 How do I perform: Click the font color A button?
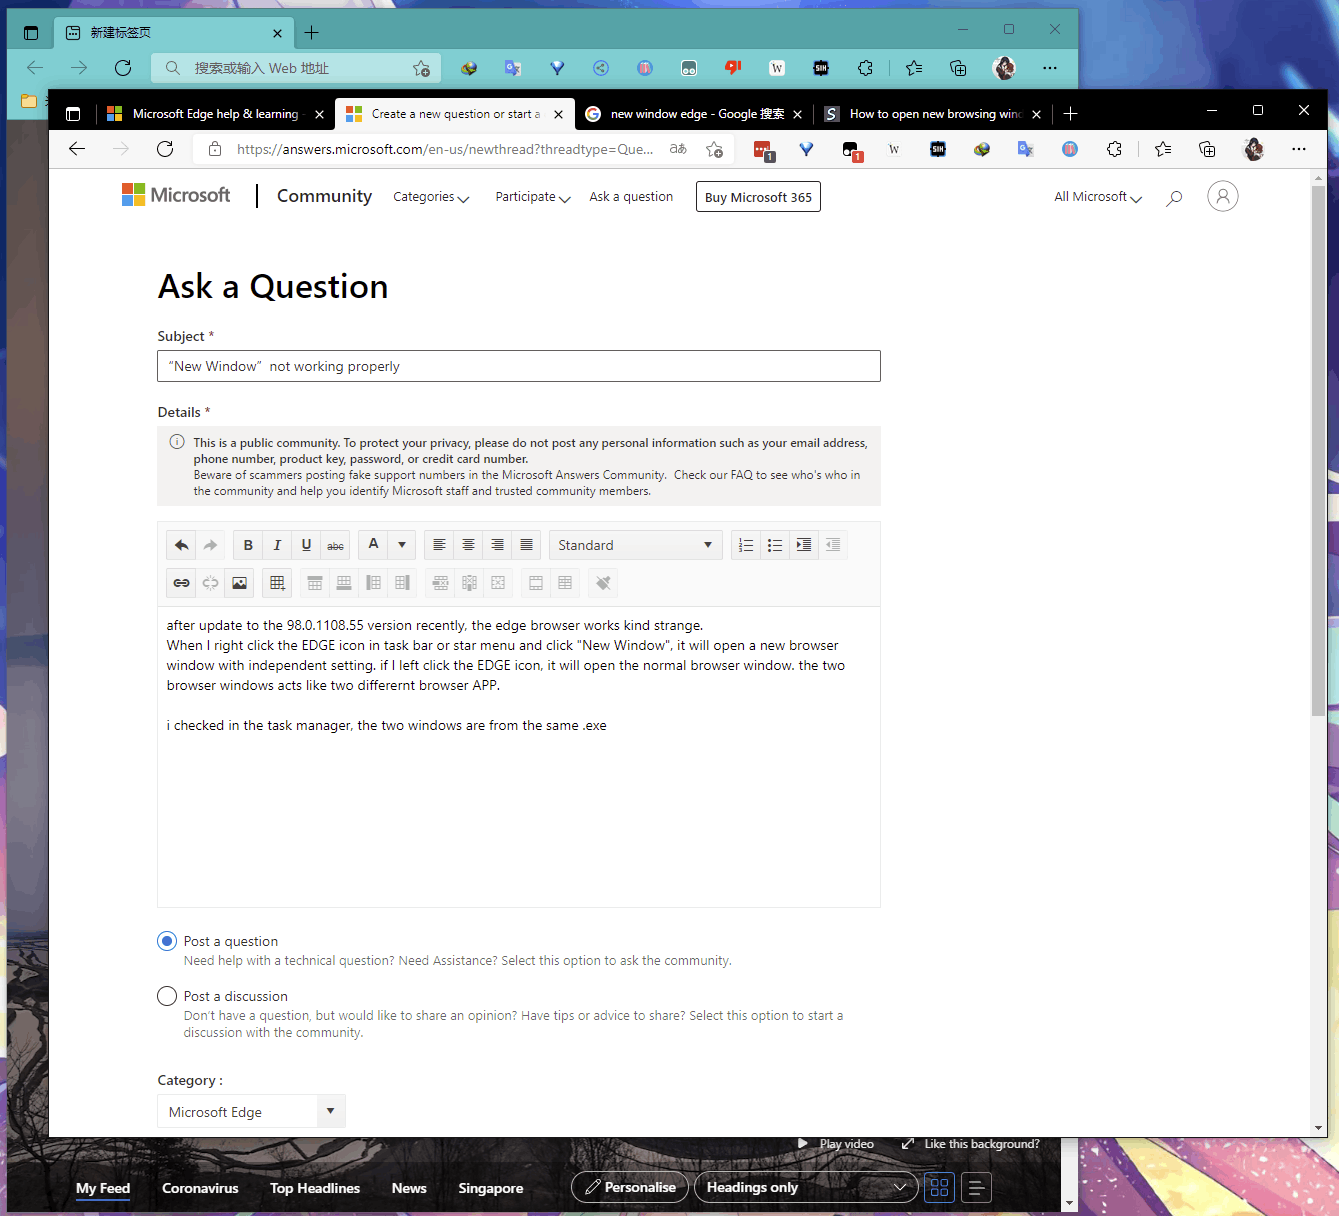tap(373, 545)
